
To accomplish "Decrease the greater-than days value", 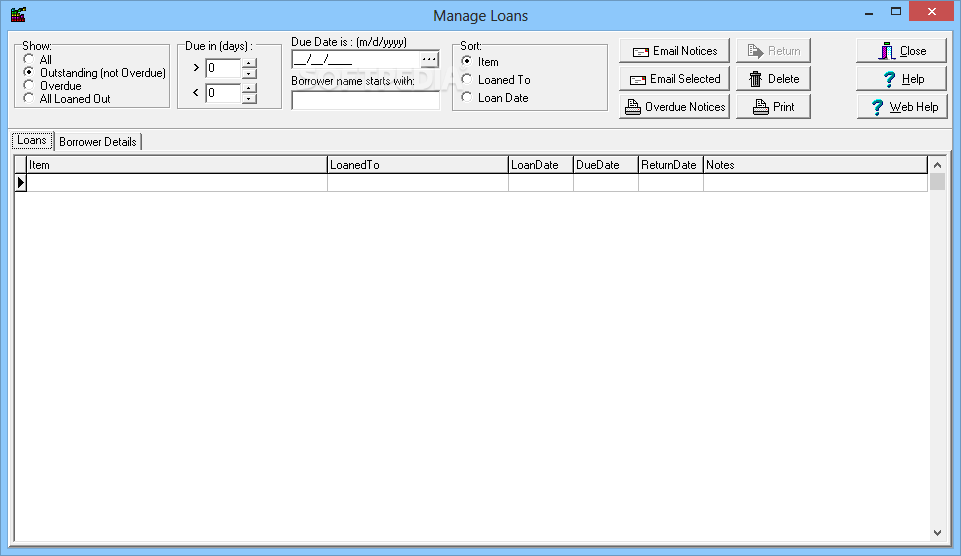I will pos(249,74).
